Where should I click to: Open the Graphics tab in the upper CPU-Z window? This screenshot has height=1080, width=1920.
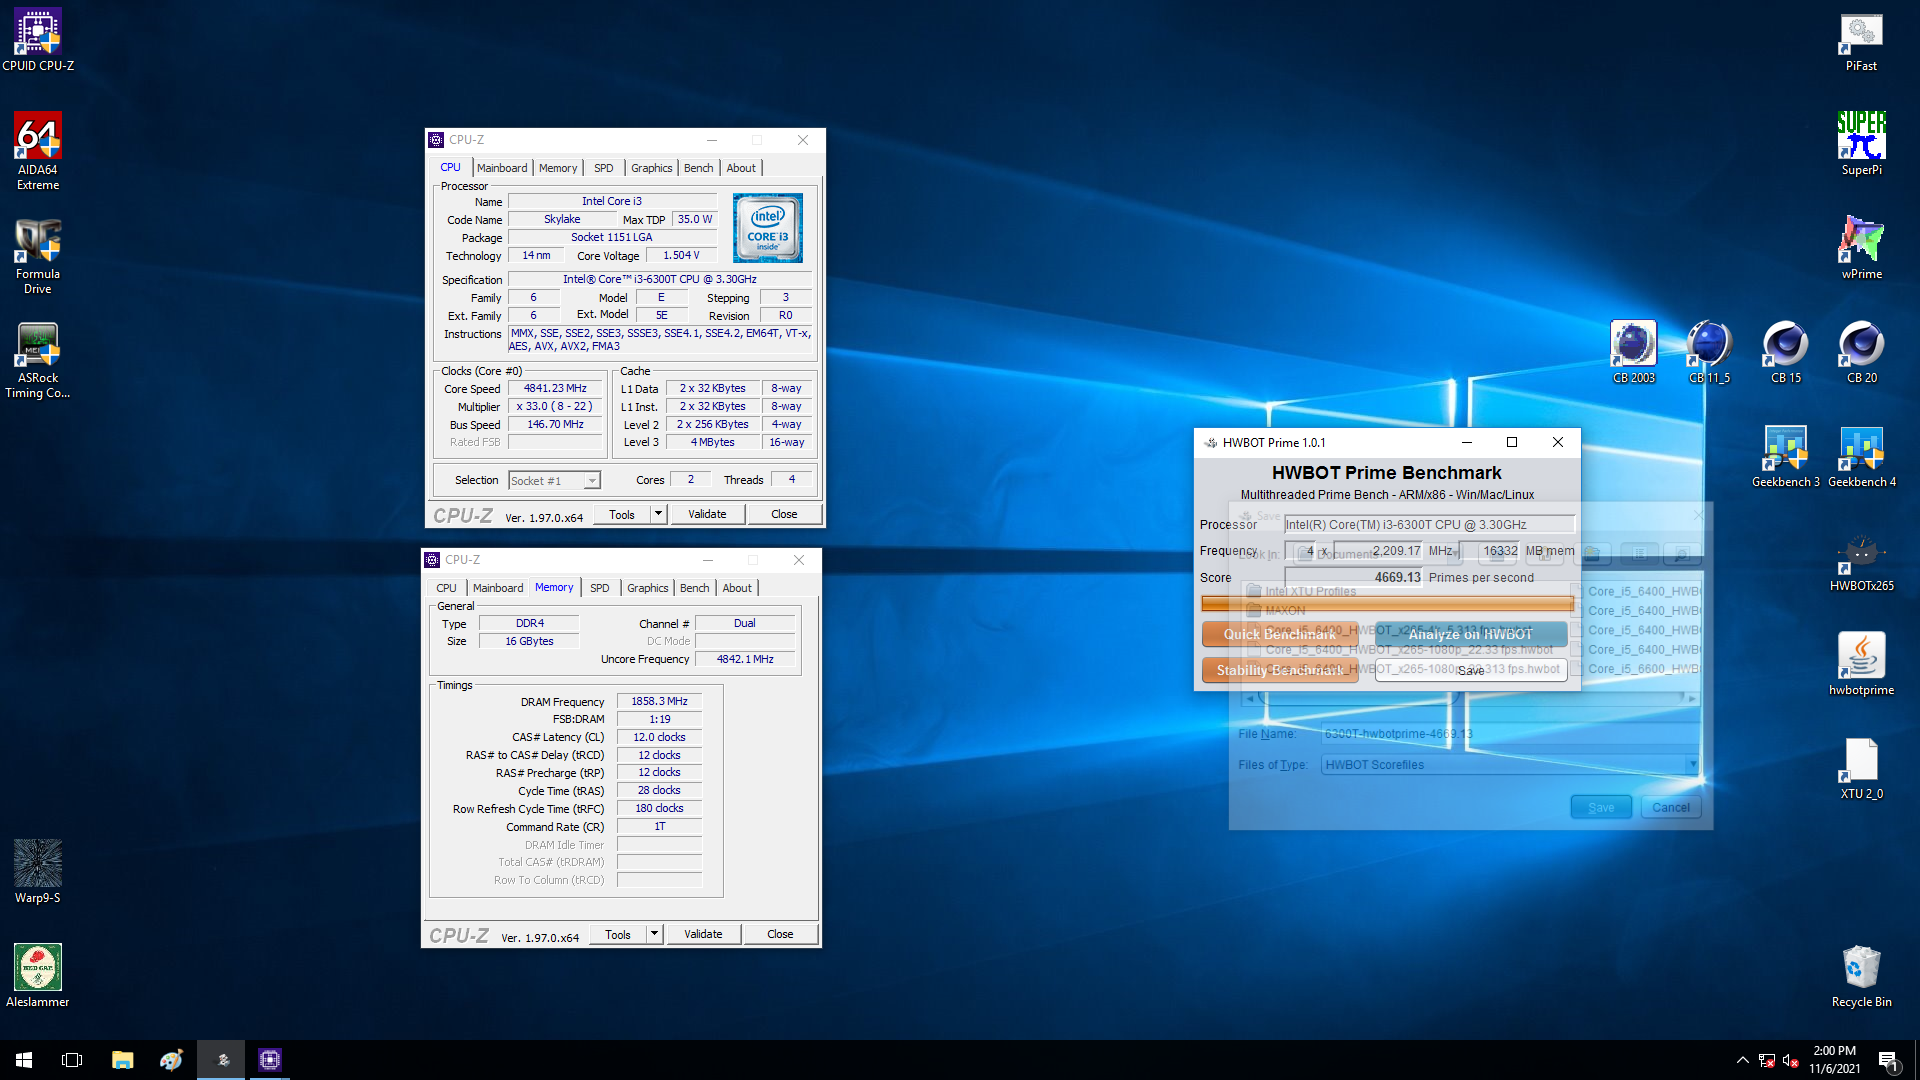tap(651, 168)
